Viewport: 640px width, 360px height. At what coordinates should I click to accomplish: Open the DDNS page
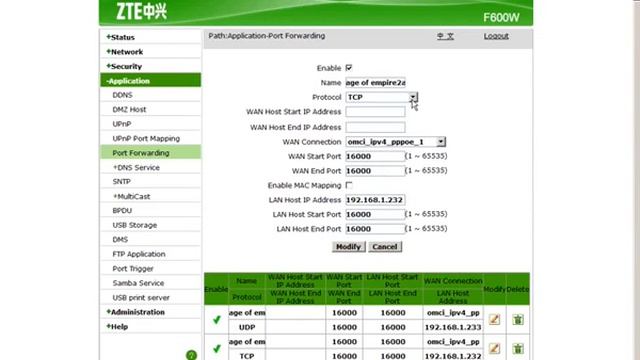[122, 95]
